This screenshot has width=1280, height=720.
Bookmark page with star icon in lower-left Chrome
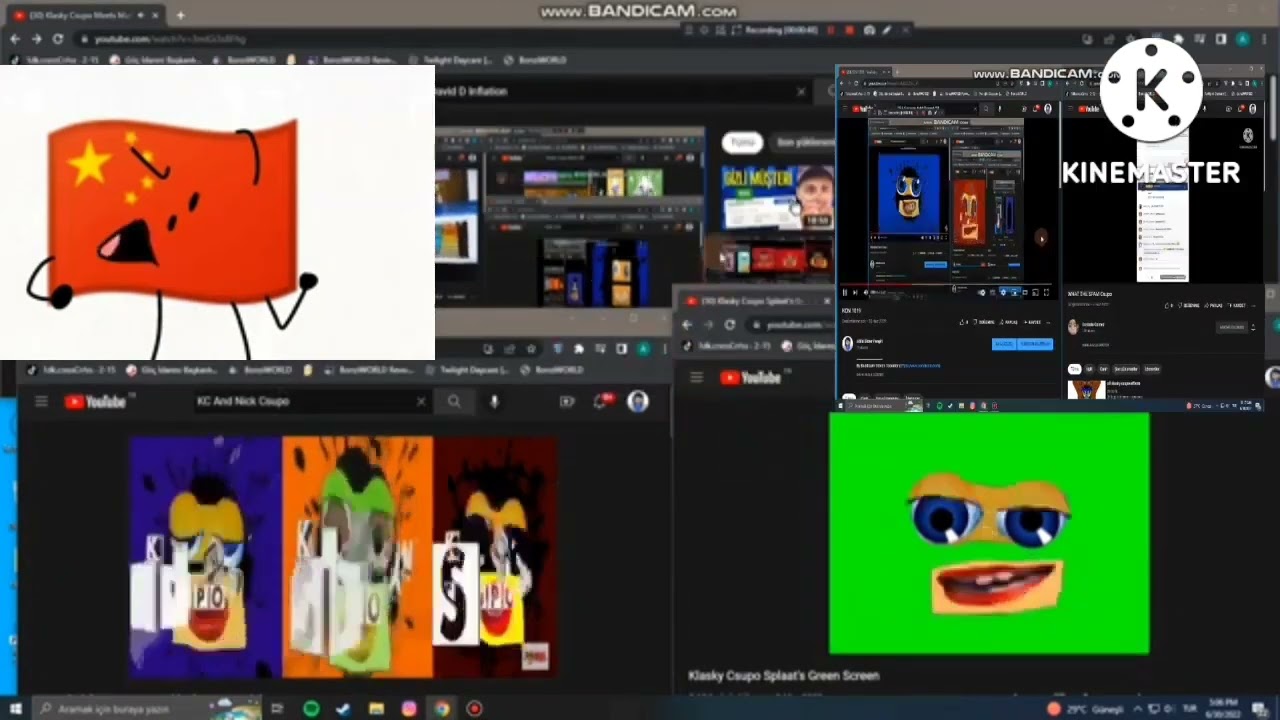531,348
